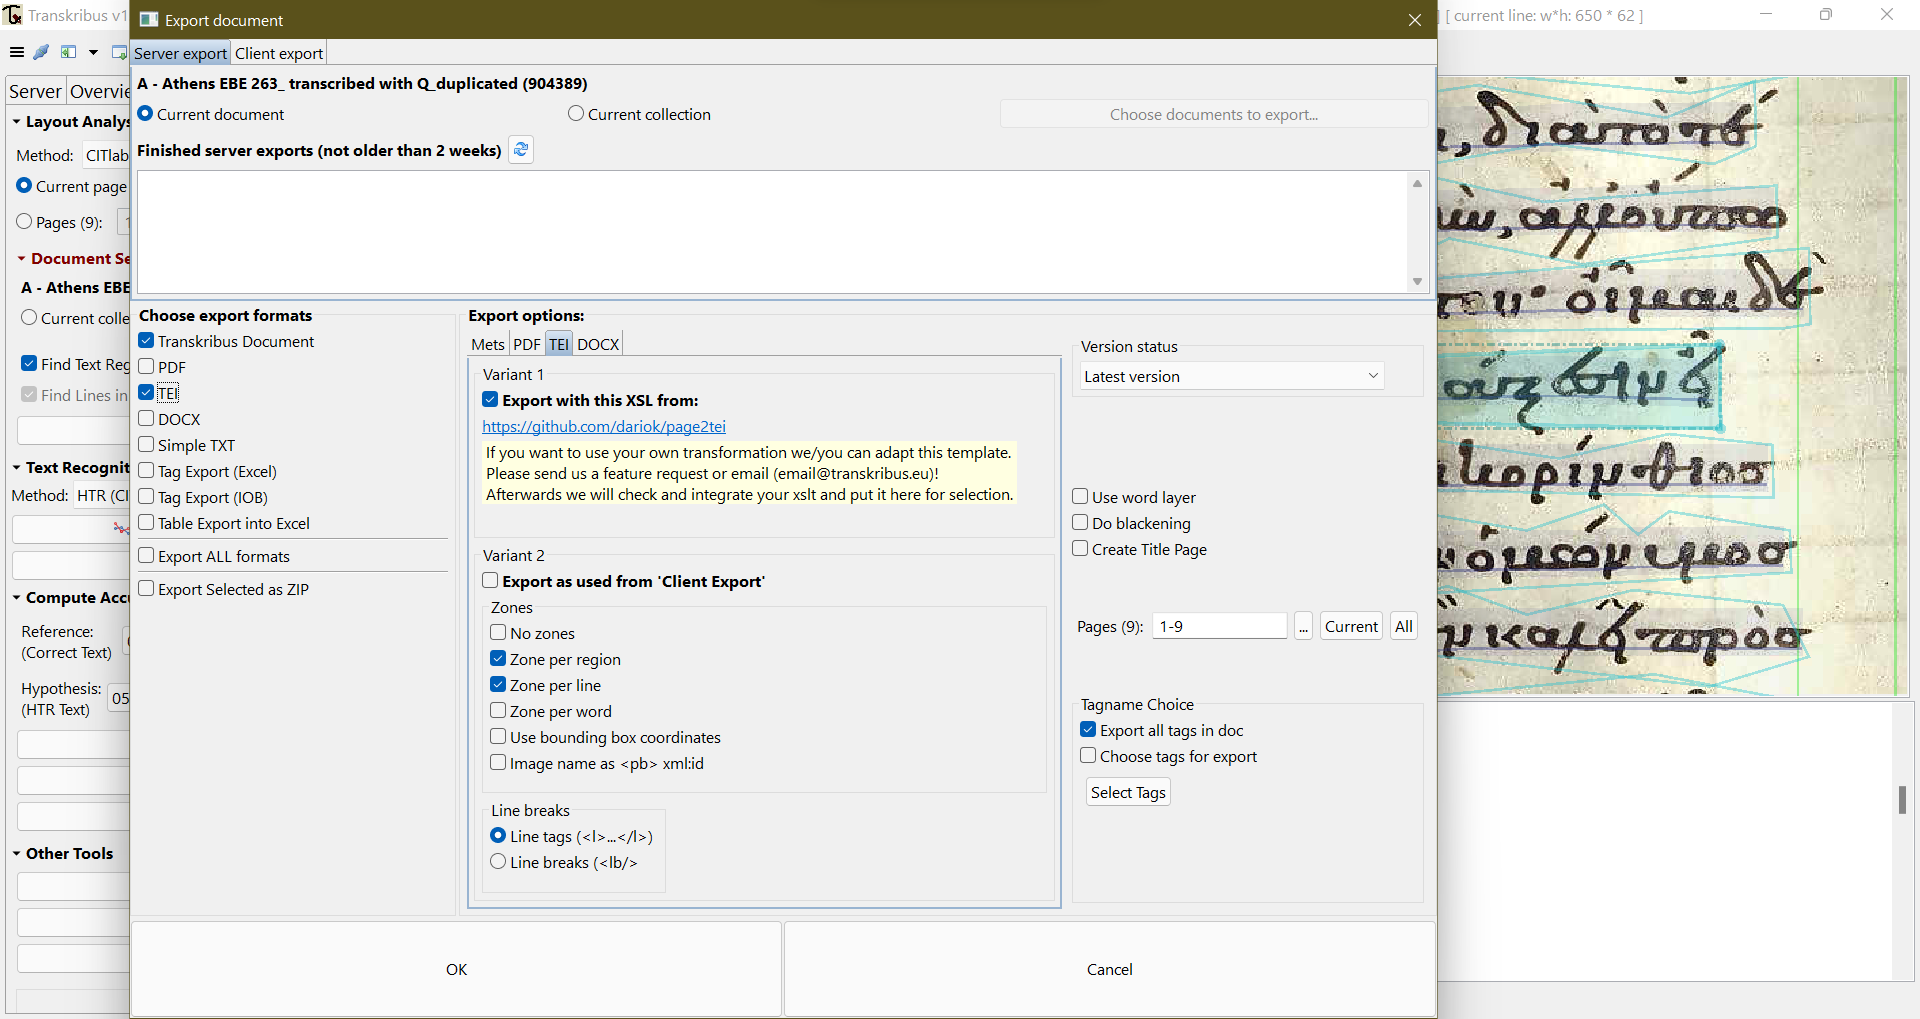Open the PDF export options tab
Image resolution: width=1920 pixels, height=1019 pixels.
click(x=527, y=344)
